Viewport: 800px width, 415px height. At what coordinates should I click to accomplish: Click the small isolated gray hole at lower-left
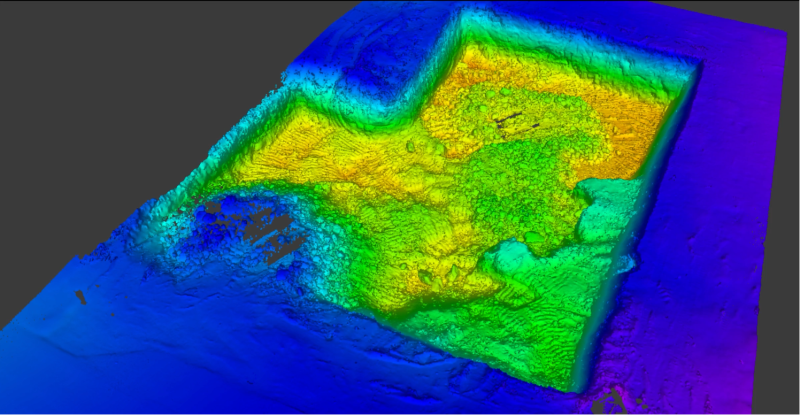click(x=81, y=297)
